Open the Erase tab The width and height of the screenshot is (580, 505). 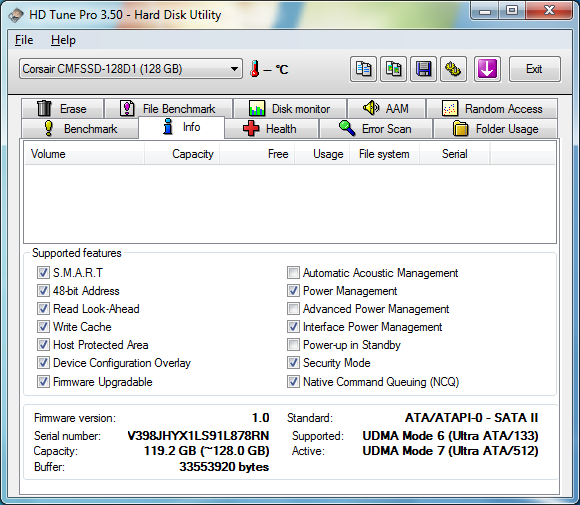click(x=63, y=108)
